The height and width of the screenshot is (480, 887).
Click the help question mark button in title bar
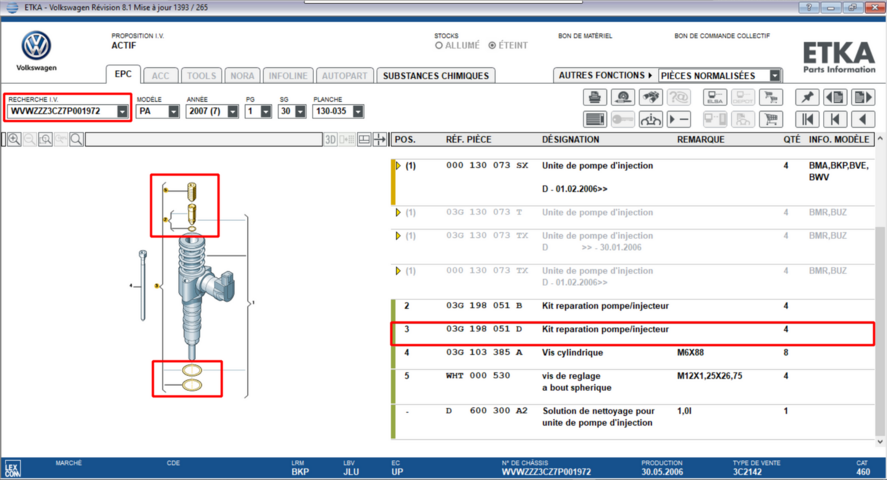(x=809, y=7)
